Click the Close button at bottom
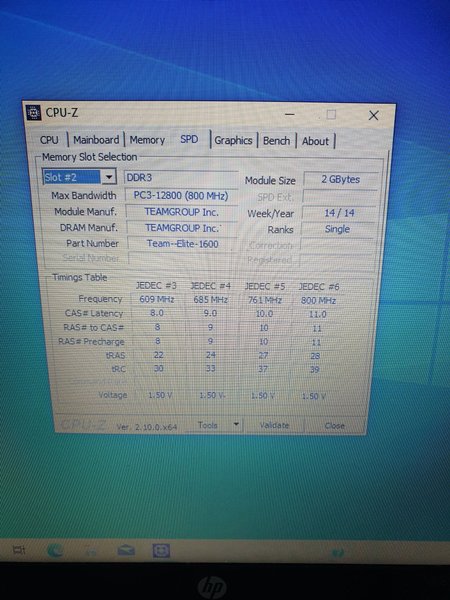Screen dimensions: 450x600 [x=334, y=426]
